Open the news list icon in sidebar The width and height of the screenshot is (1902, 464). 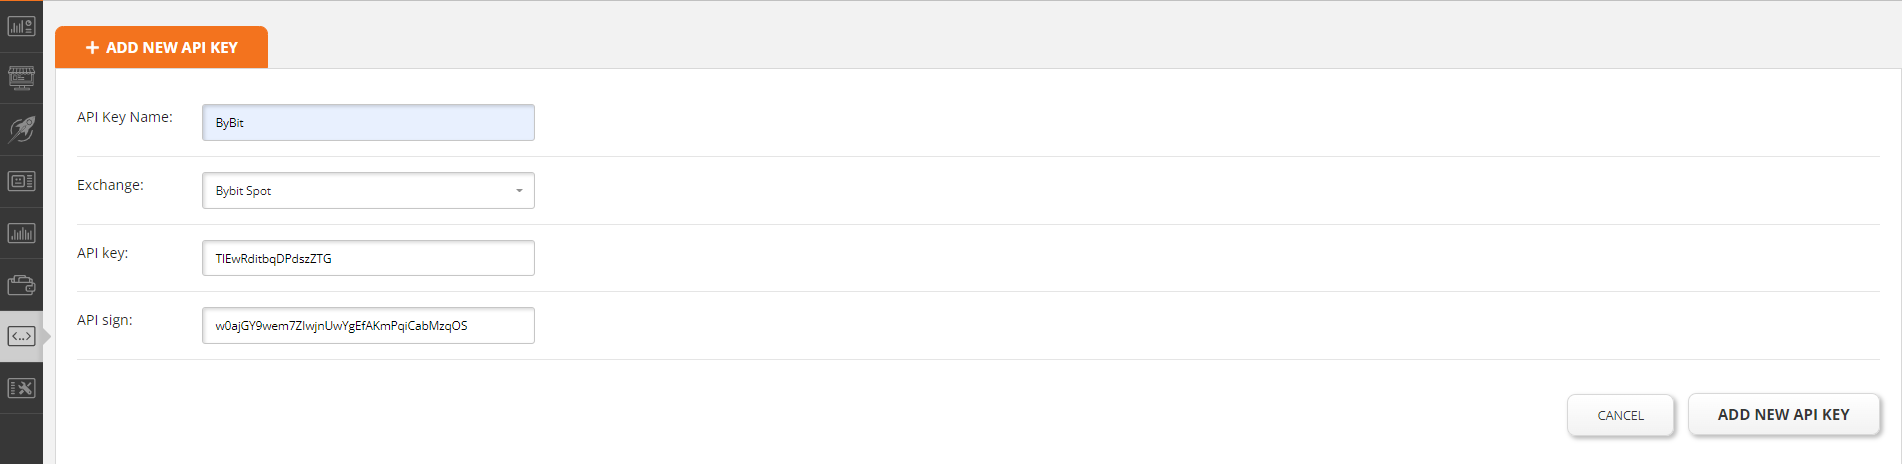(21, 181)
